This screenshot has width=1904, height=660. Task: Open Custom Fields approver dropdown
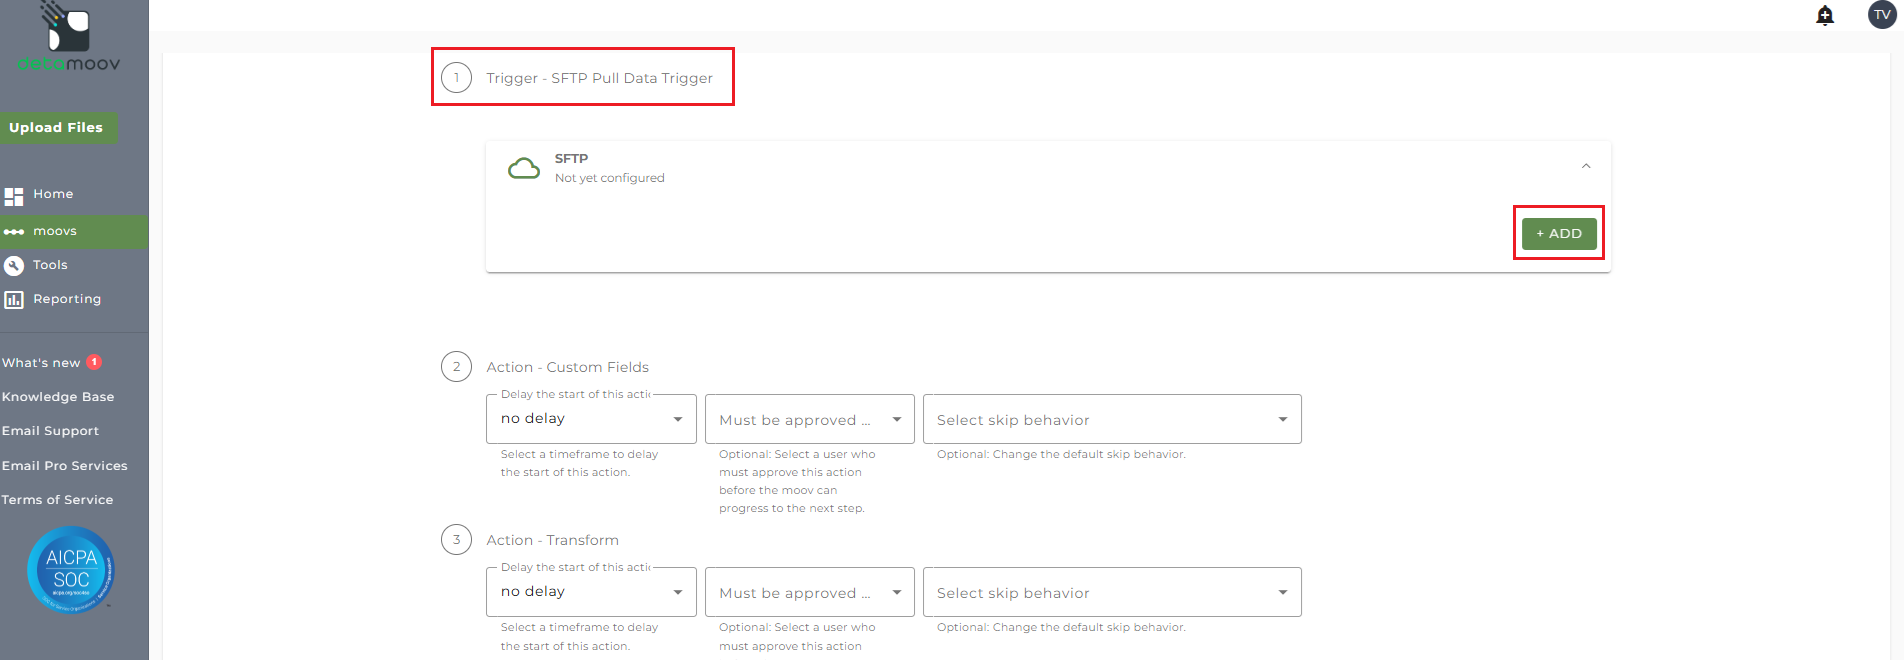(x=809, y=420)
